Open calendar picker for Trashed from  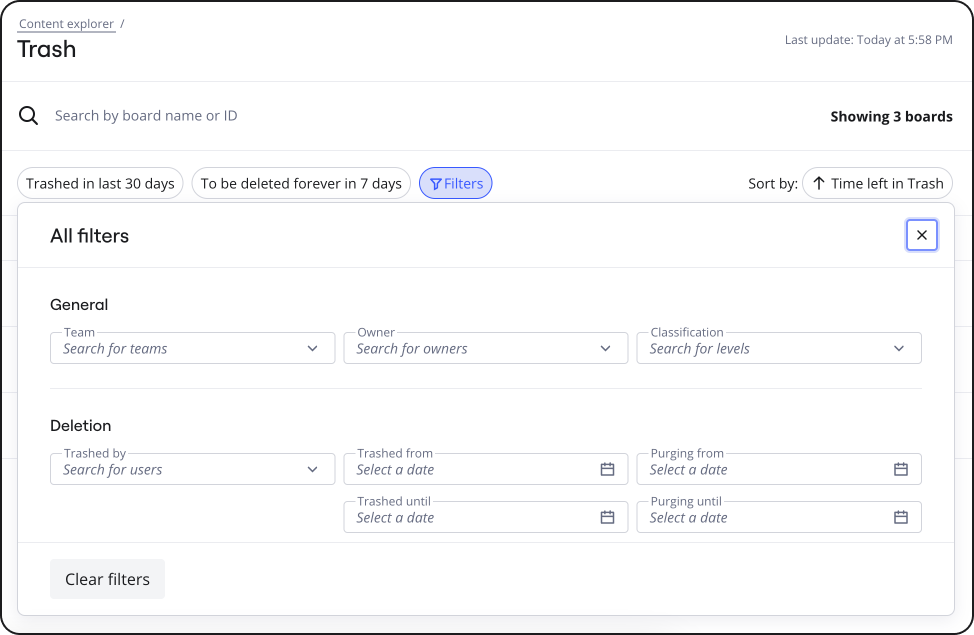pyautogui.click(x=607, y=469)
